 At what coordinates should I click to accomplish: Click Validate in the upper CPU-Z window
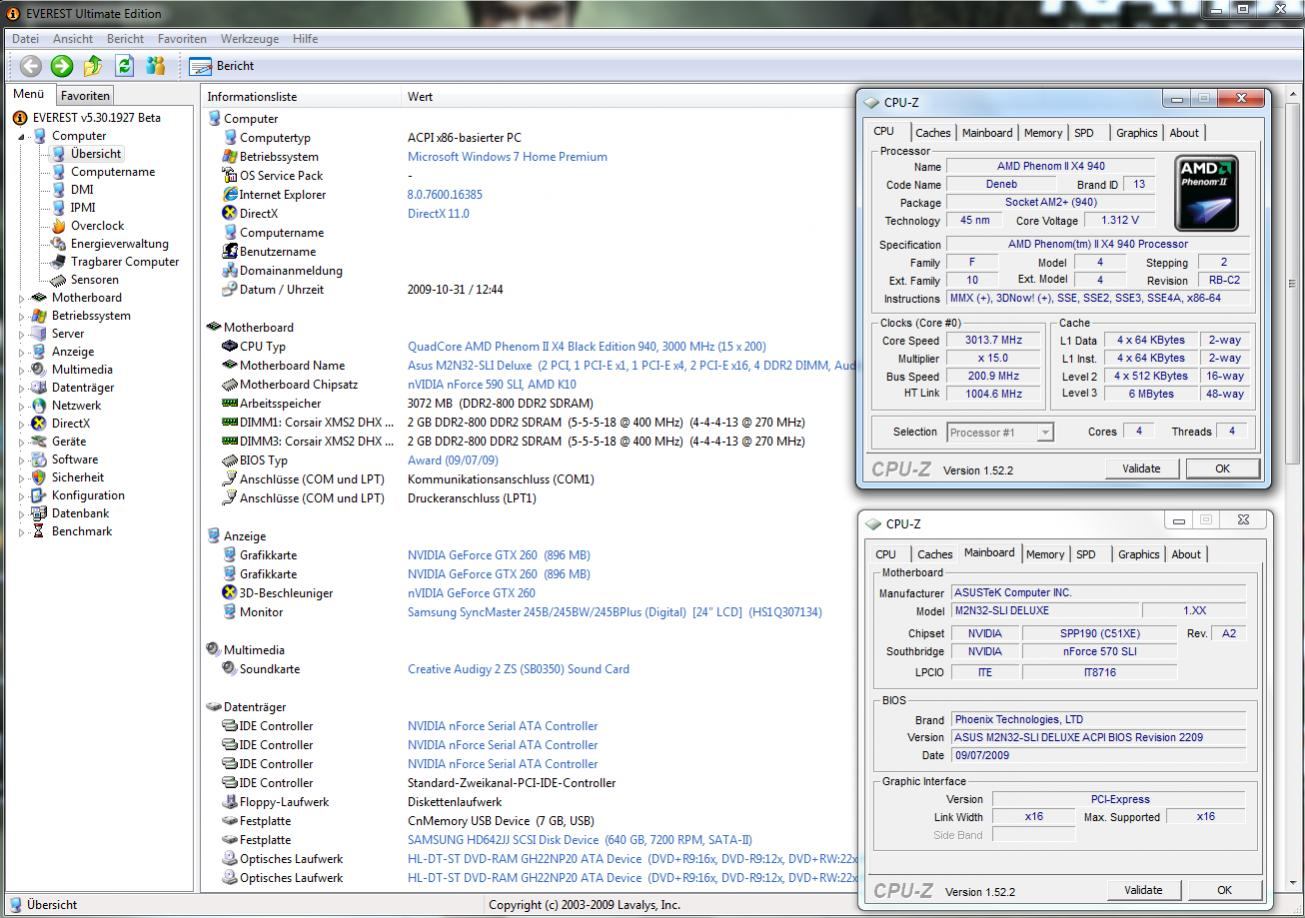[1142, 469]
